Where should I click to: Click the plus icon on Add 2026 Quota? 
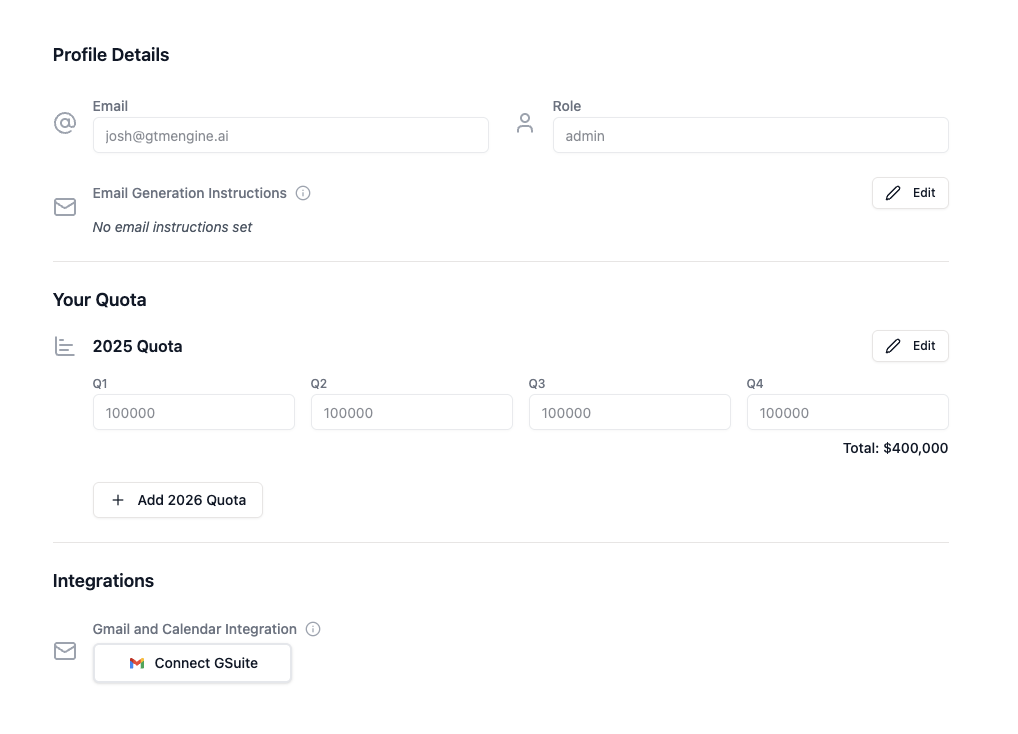tap(118, 500)
